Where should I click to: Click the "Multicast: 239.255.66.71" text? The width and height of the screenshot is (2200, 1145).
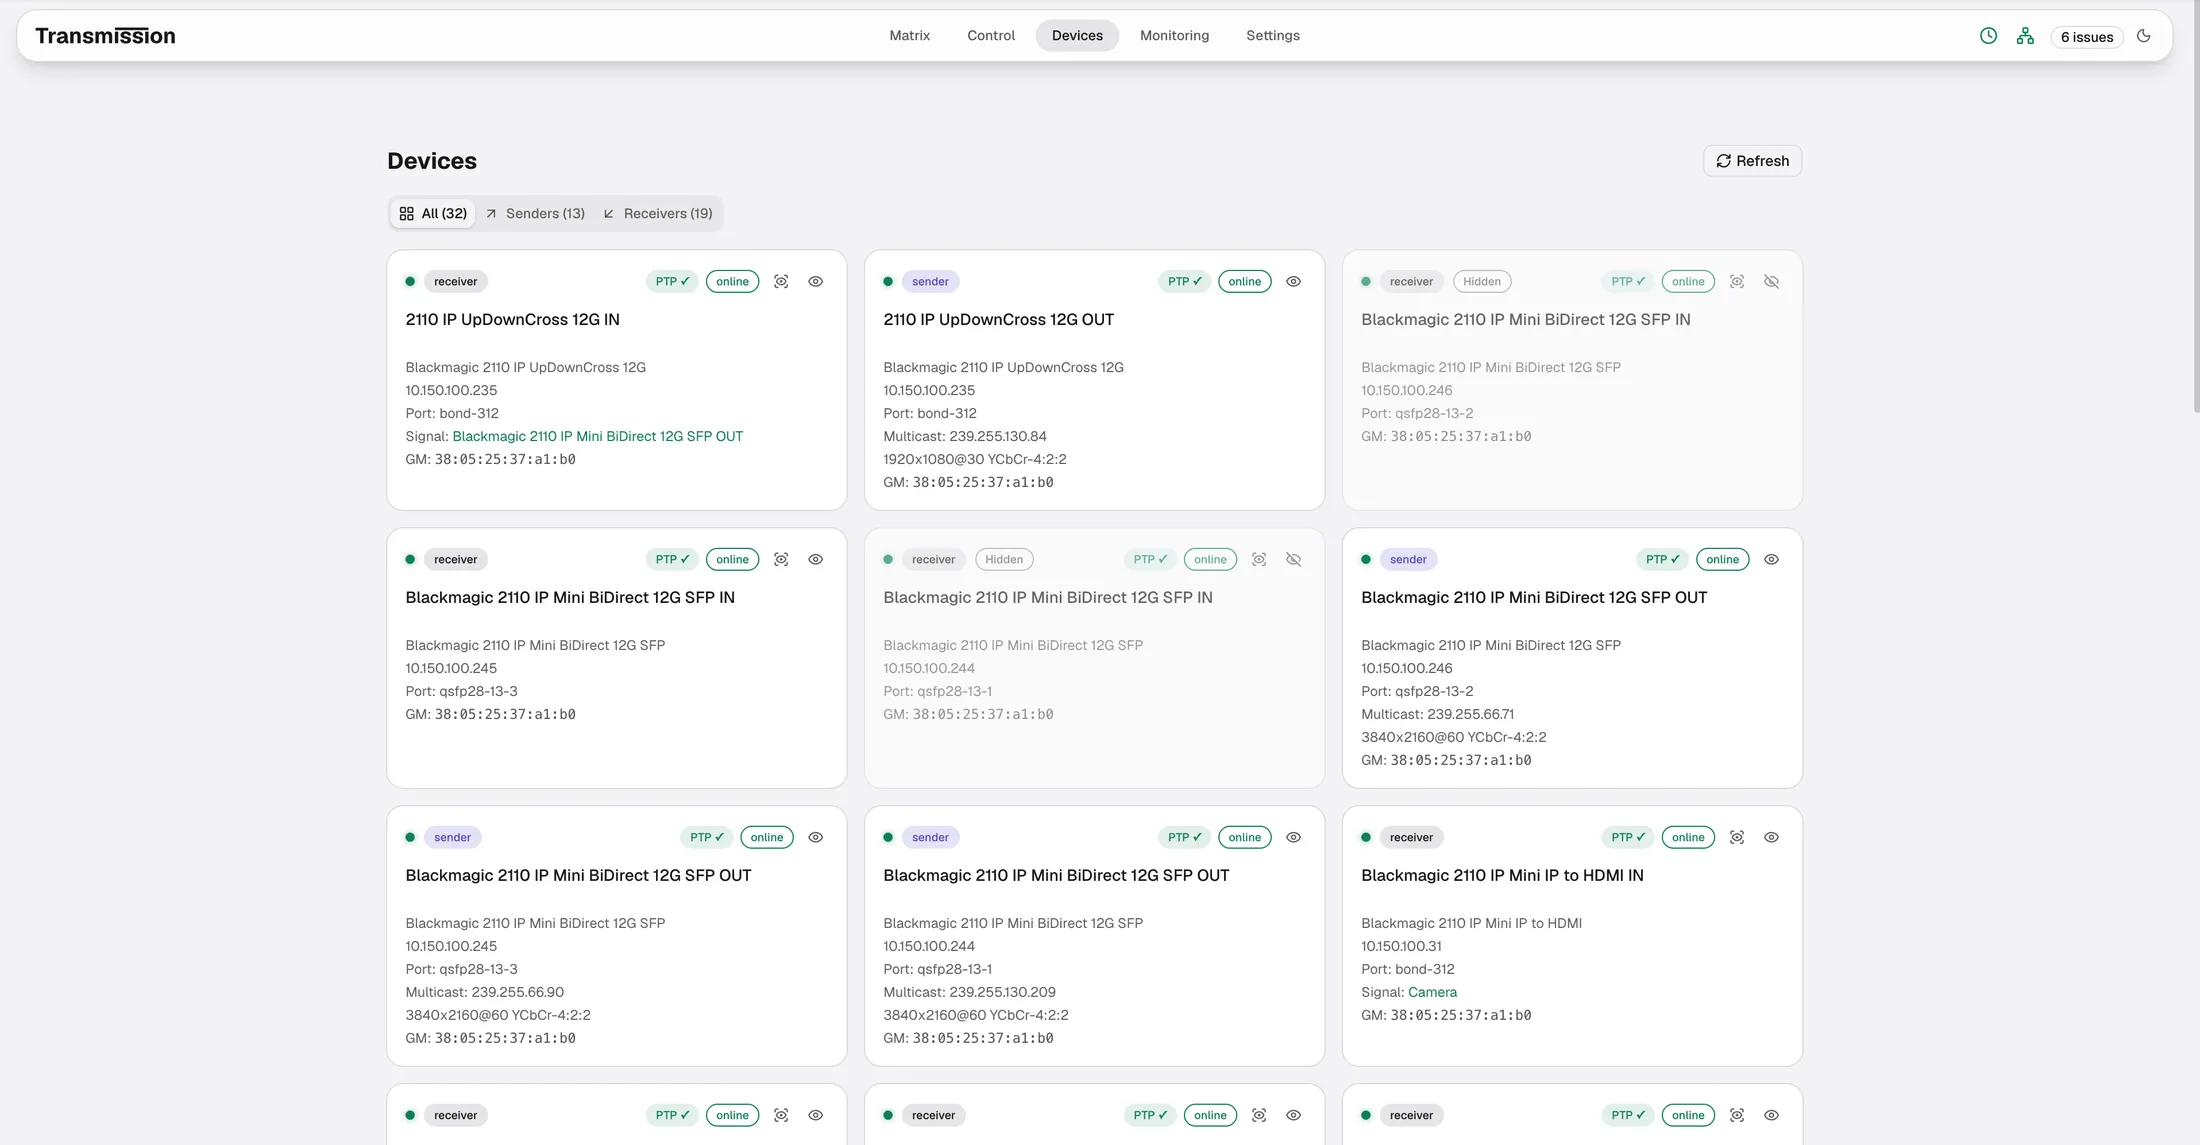pos(1437,715)
